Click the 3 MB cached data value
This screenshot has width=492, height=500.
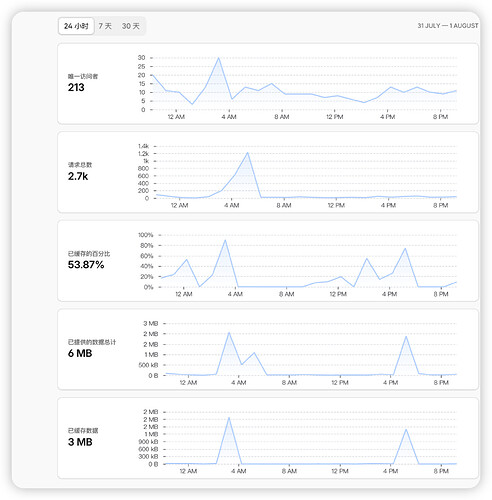coord(80,442)
